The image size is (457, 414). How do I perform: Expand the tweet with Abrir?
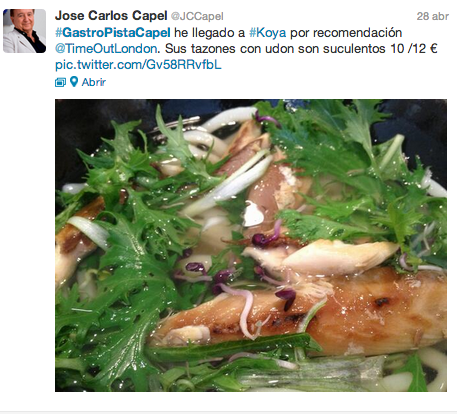tap(94, 82)
